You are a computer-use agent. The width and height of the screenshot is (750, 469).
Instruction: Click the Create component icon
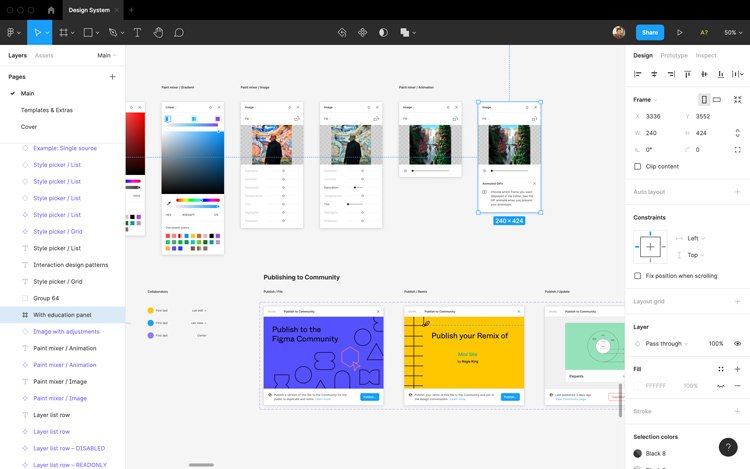point(363,33)
